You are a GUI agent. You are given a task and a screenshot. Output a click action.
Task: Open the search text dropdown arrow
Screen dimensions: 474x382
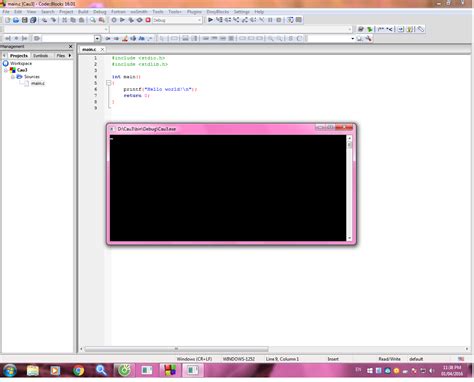(x=97, y=39)
